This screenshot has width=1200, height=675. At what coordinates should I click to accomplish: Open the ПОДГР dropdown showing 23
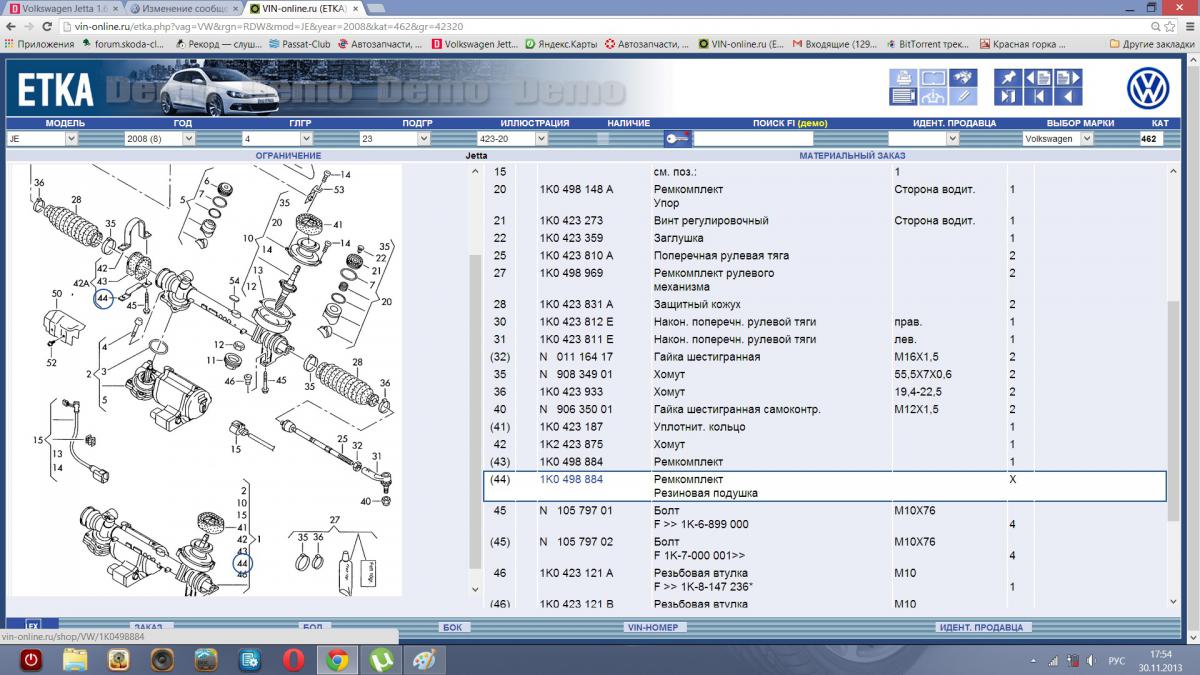click(x=394, y=139)
